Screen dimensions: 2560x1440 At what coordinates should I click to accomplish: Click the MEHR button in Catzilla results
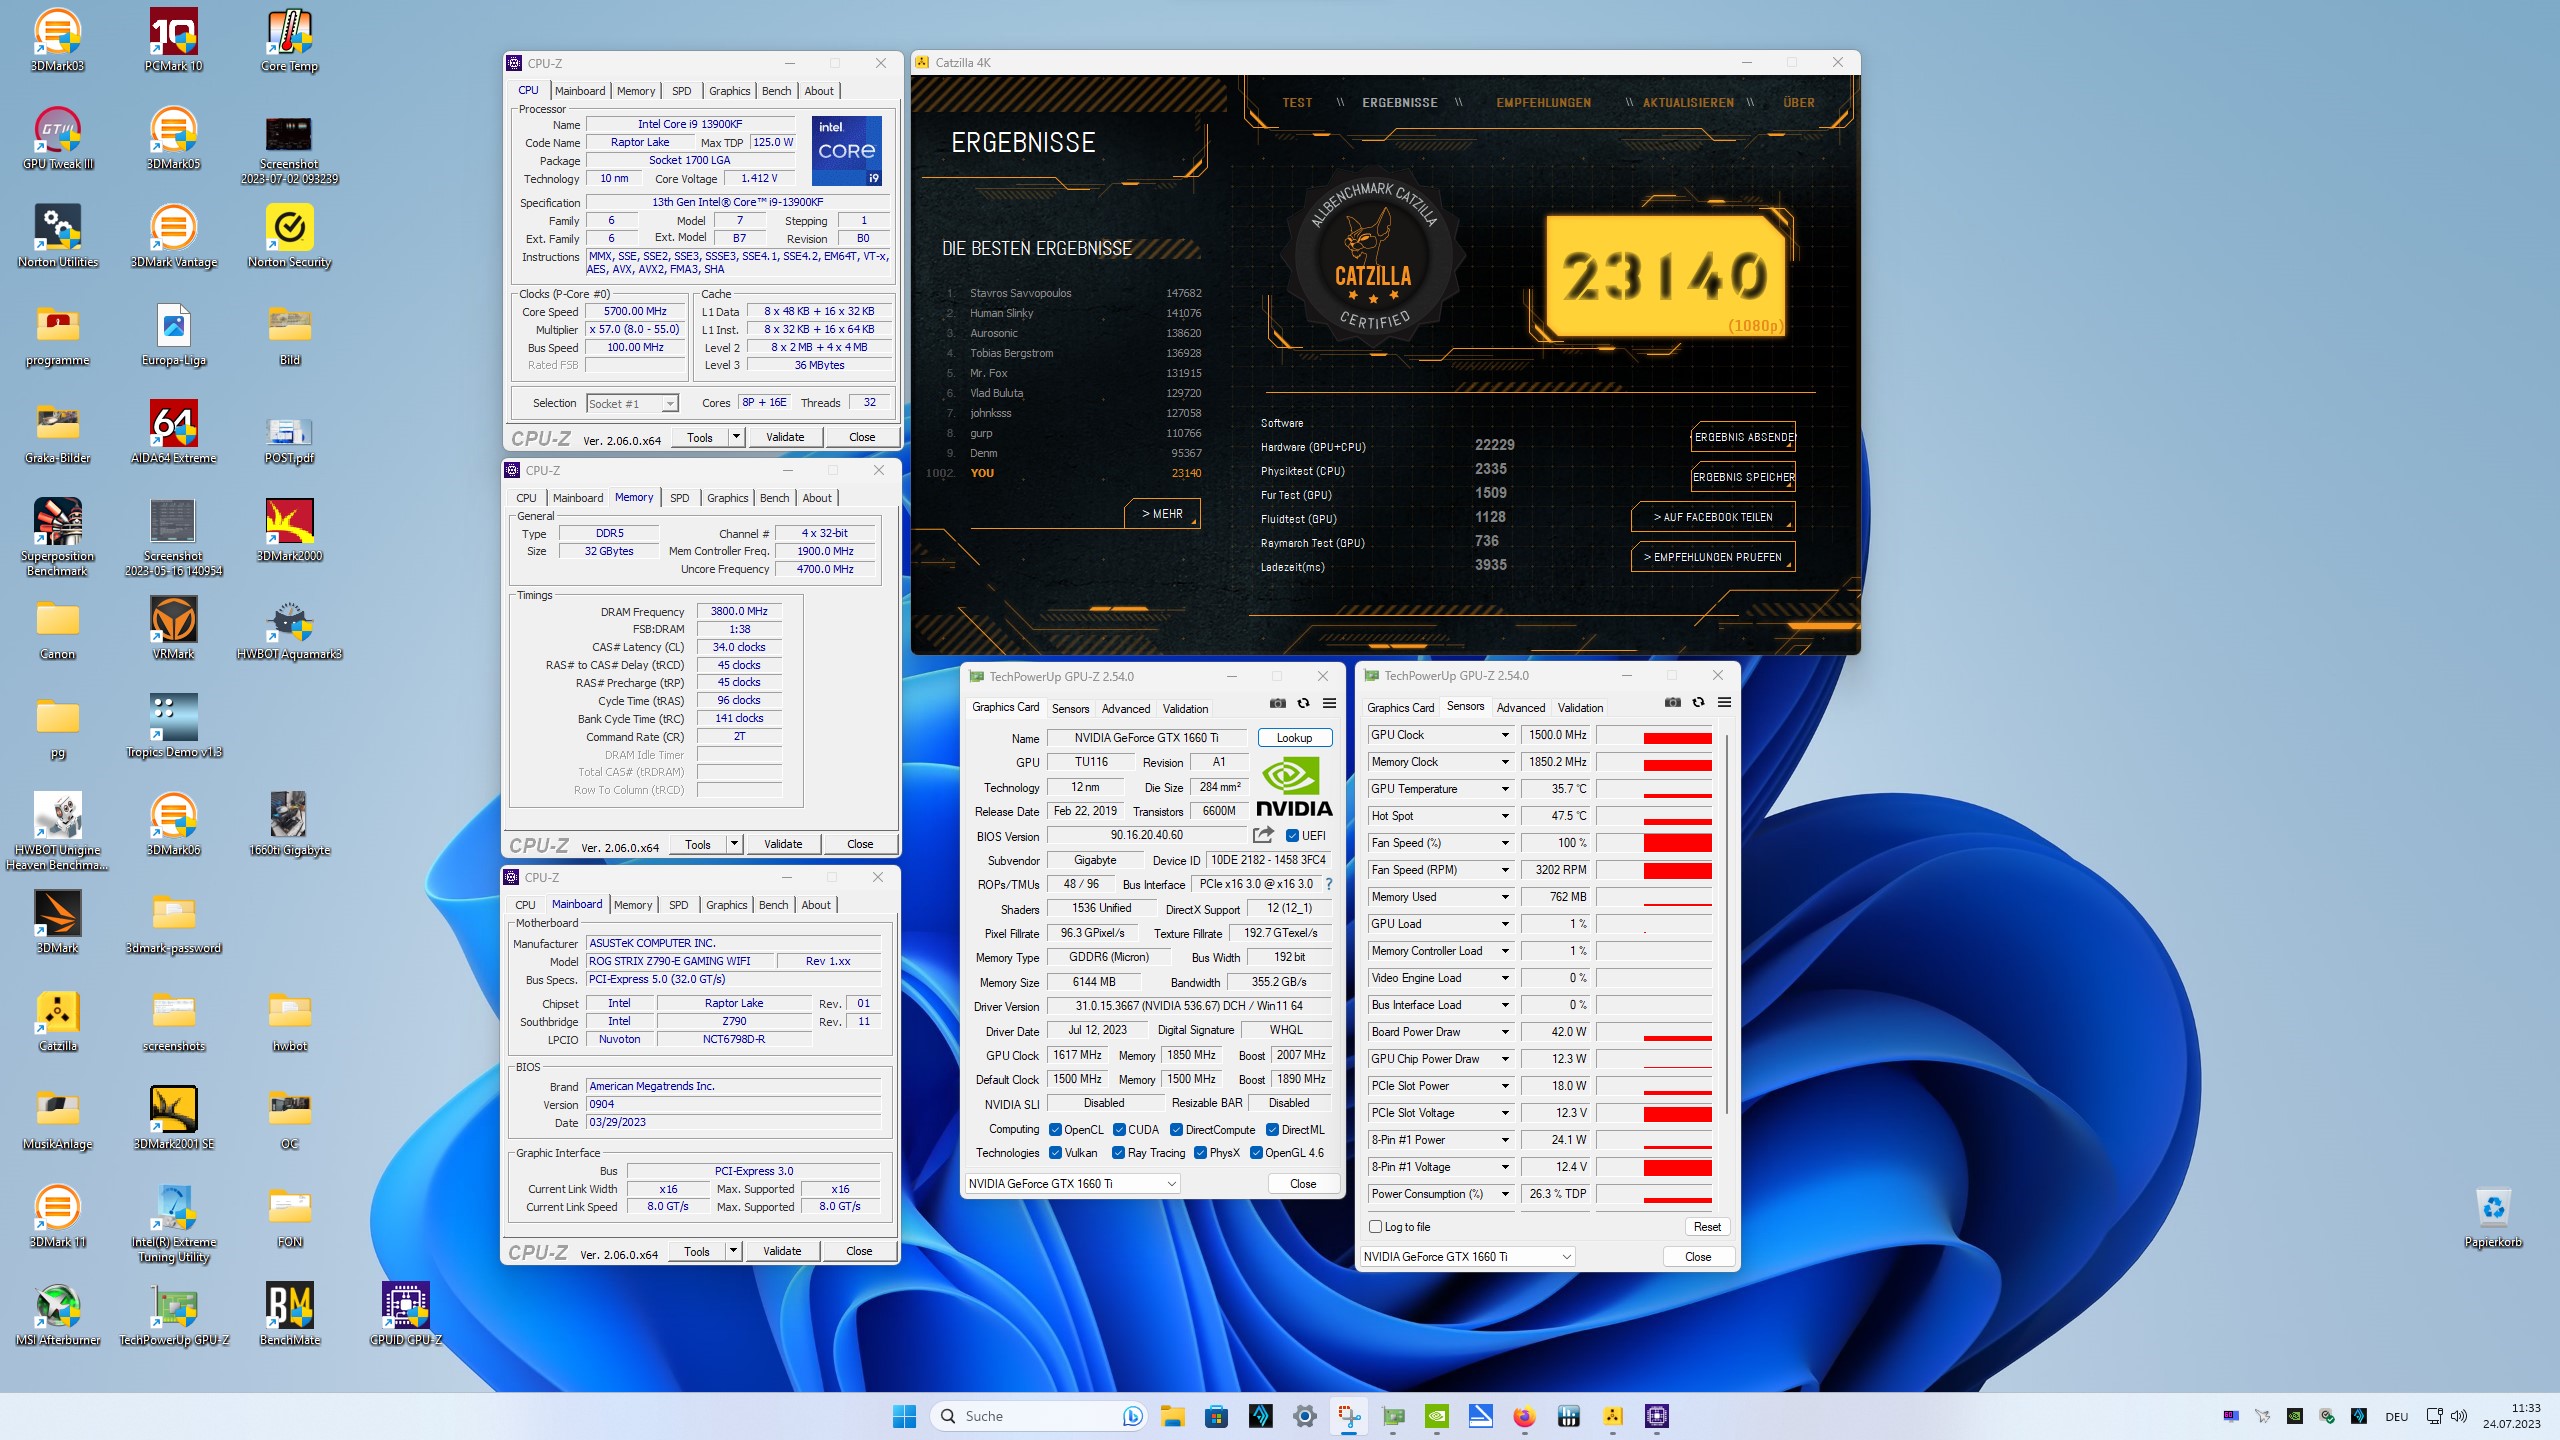1162,514
